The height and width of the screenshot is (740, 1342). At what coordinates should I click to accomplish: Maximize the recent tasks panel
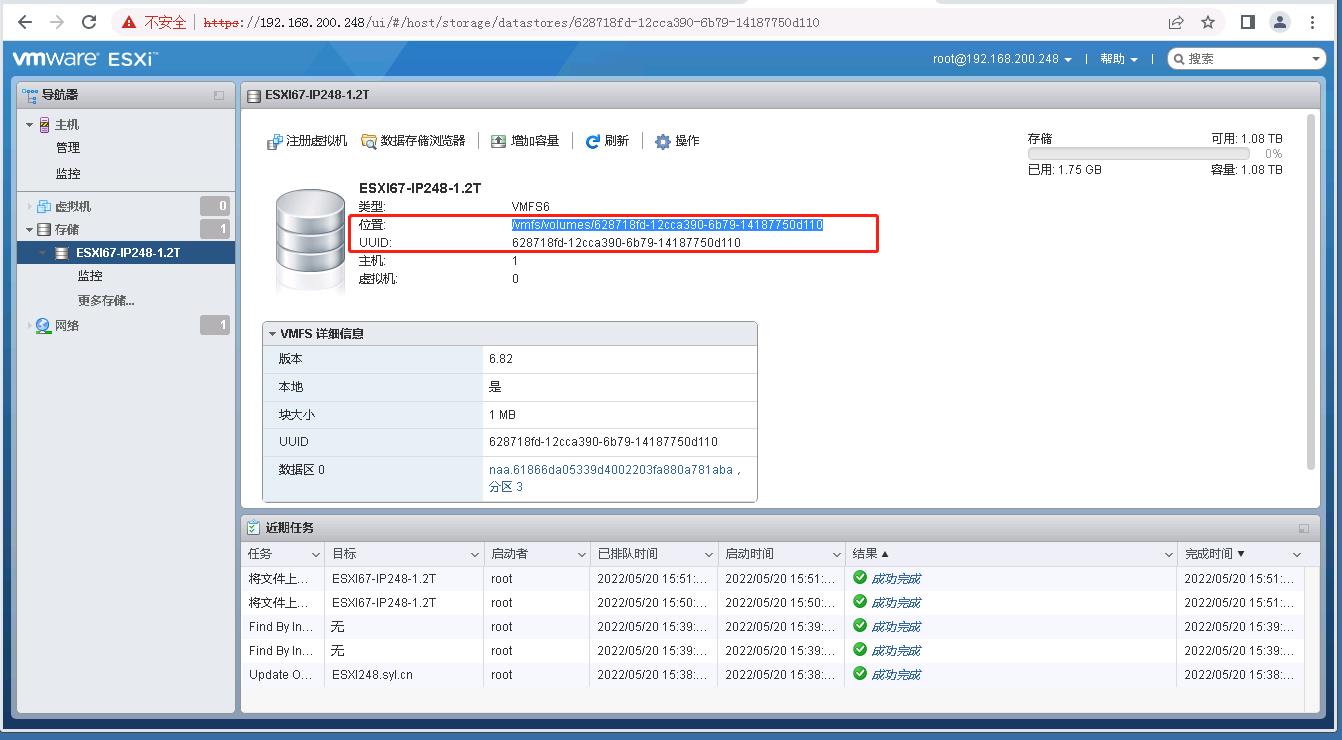(x=1304, y=528)
